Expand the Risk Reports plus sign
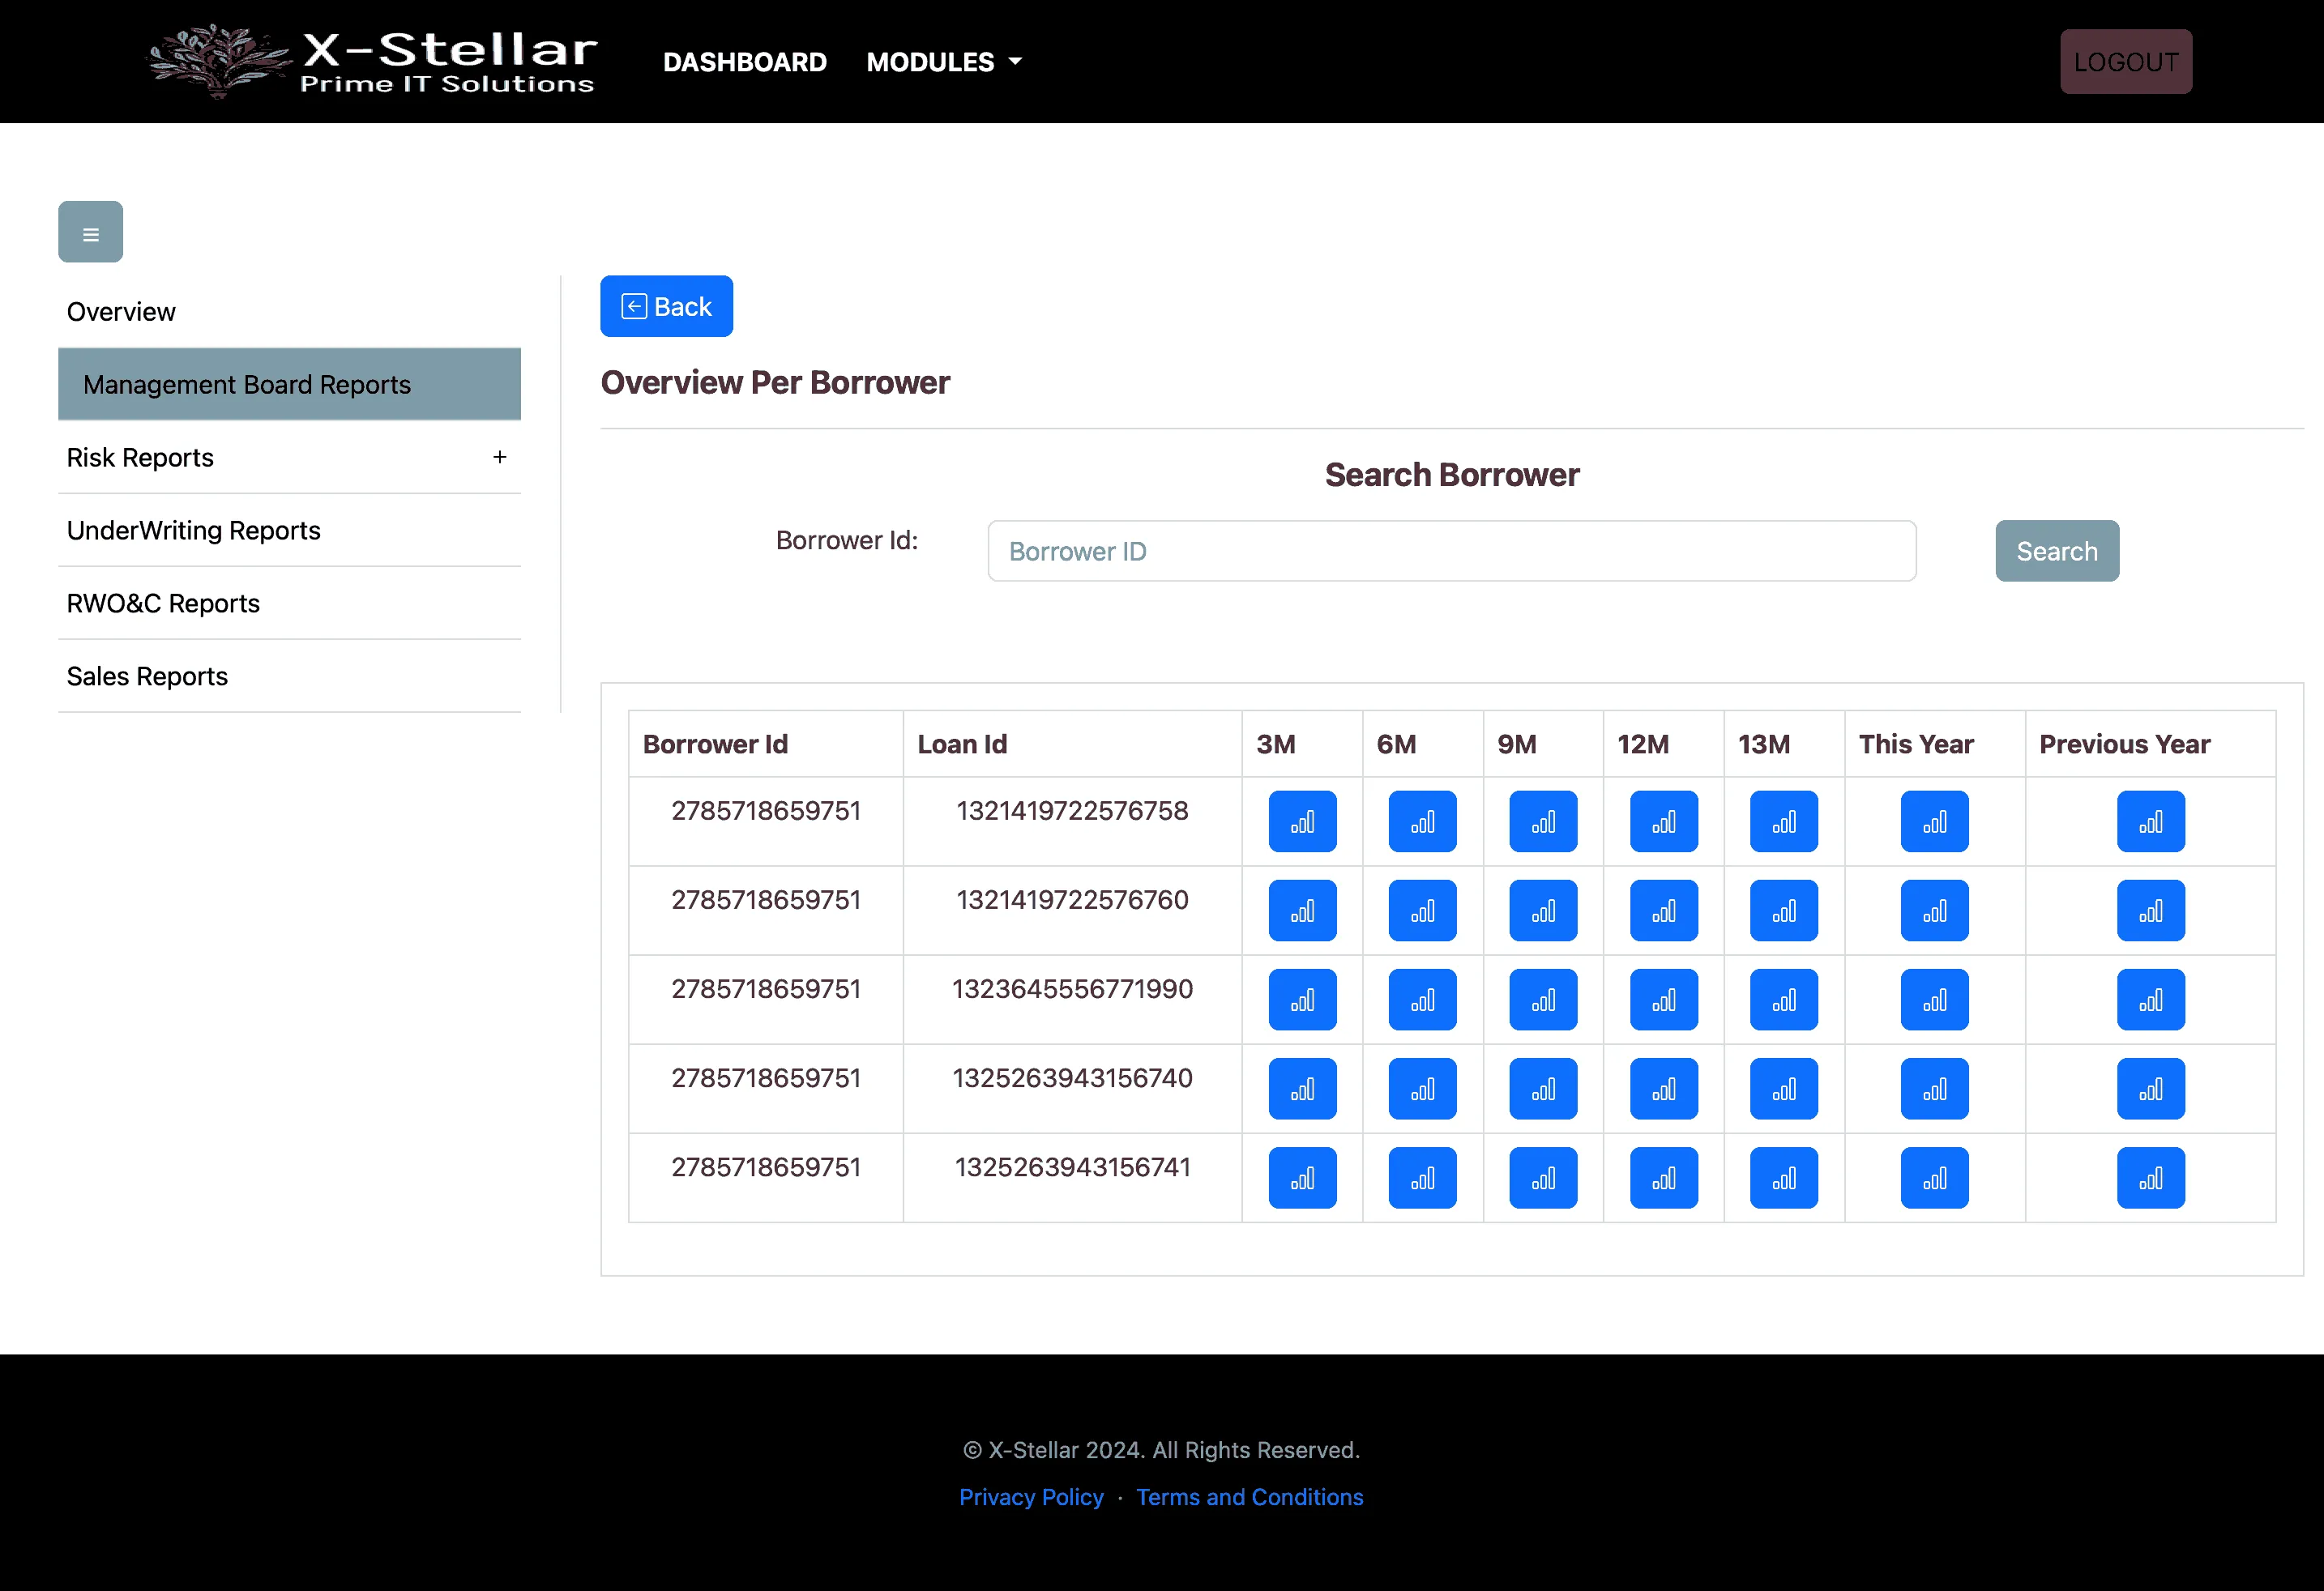2324x1591 pixels. (x=500, y=457)
